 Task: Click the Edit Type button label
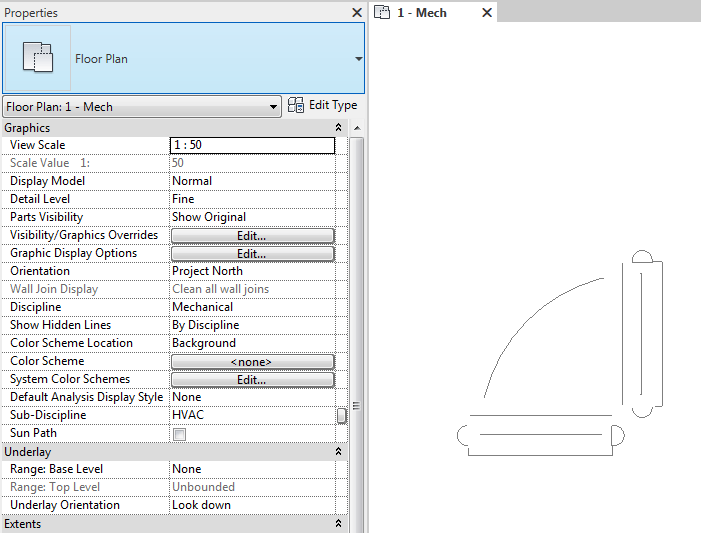(x=333, y=105)
